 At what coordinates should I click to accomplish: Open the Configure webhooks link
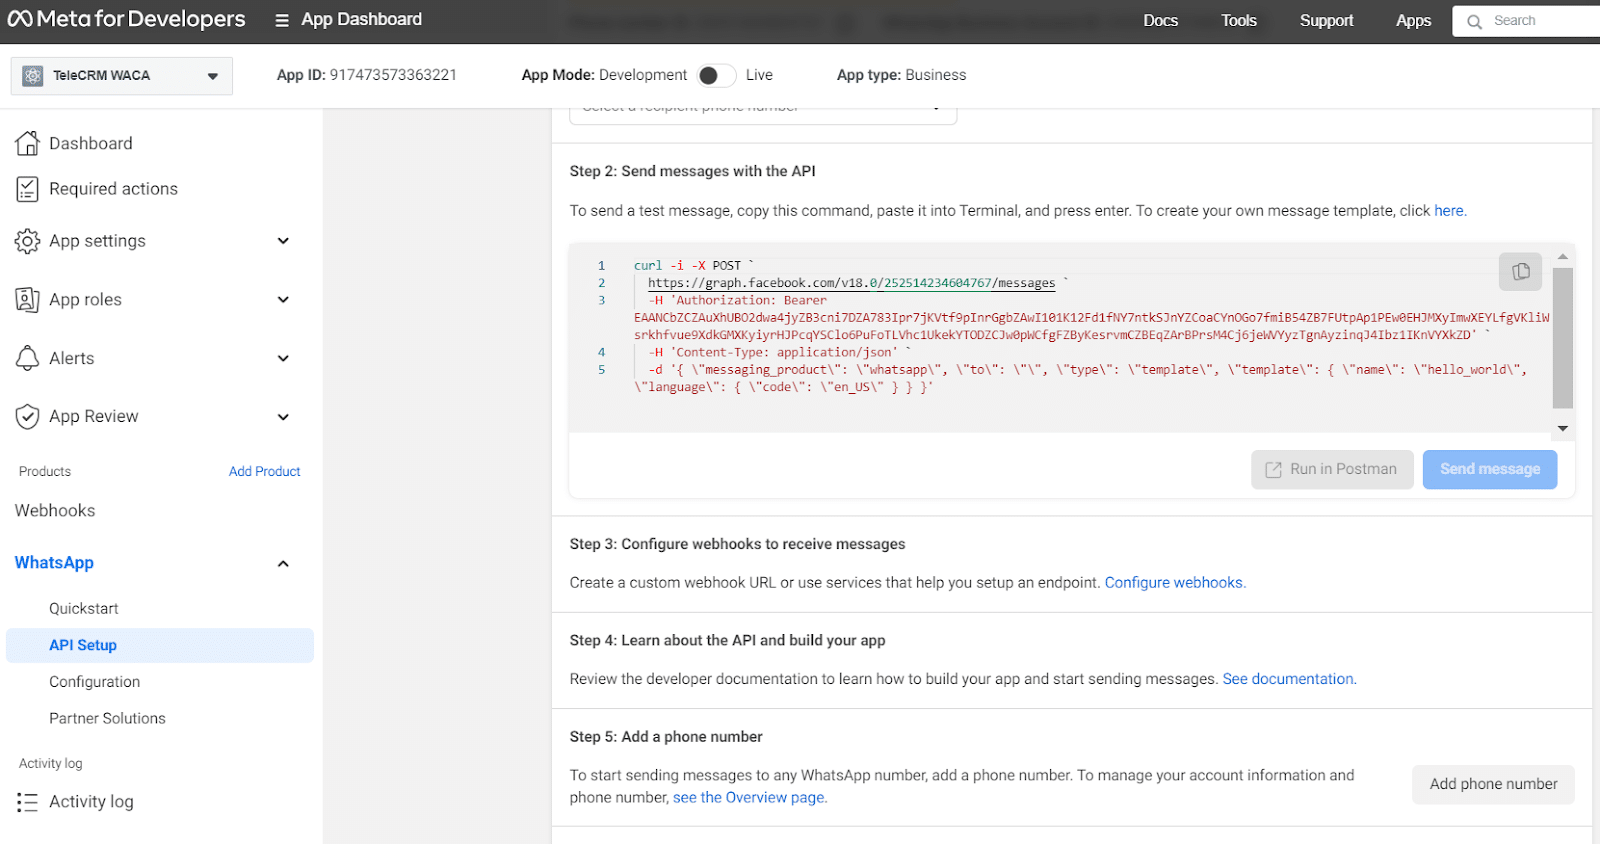(x=1174, y=583)
